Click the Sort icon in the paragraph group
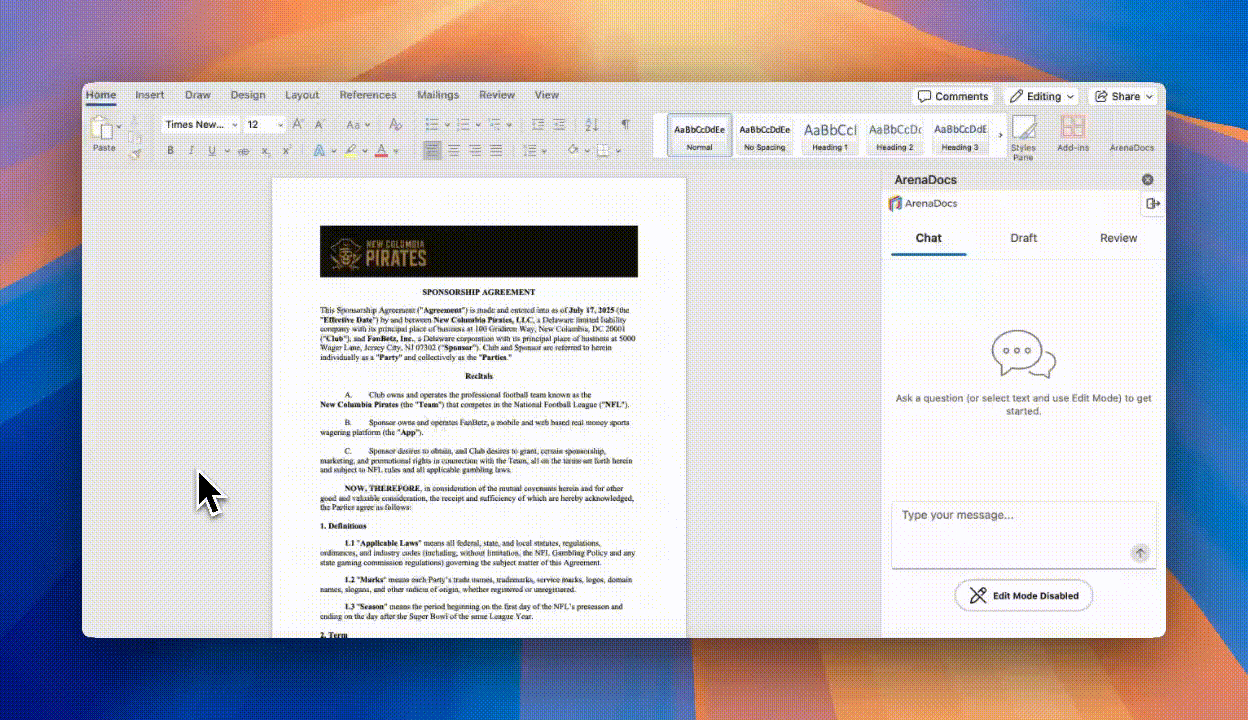 pyautogui.click(x=591, y=124)
